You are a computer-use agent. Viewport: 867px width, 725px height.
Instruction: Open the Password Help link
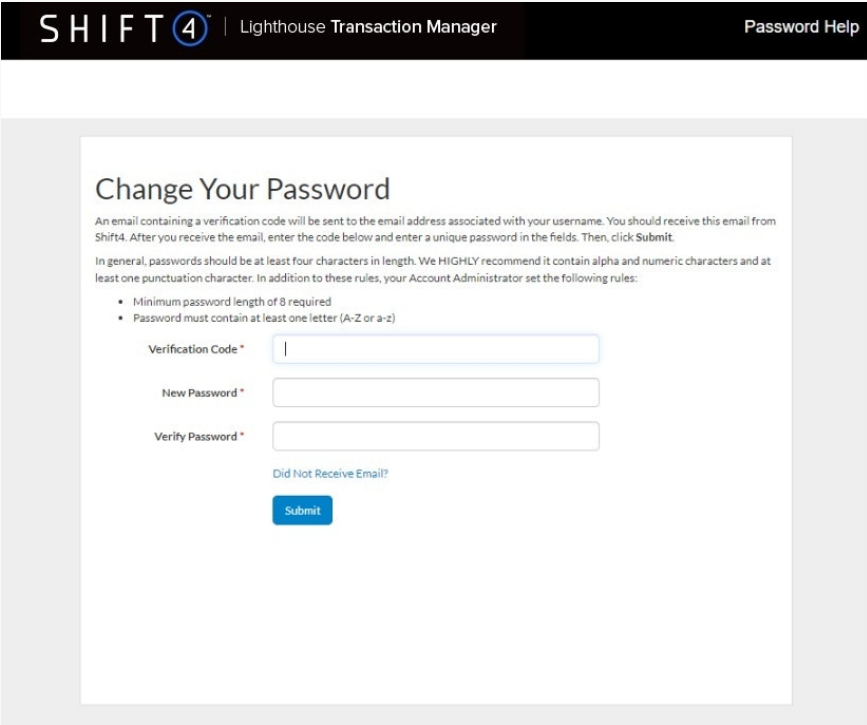click(x=800, y=27)
